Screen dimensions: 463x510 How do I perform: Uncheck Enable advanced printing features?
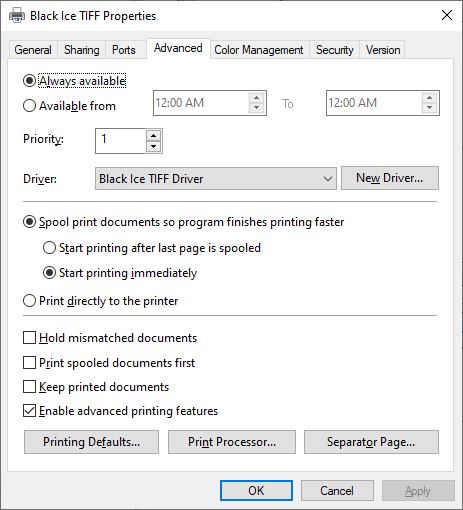[x=29, y=411]
